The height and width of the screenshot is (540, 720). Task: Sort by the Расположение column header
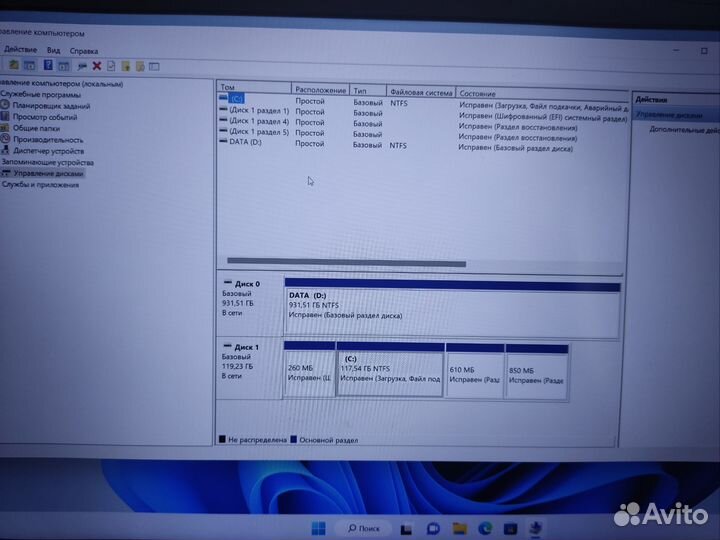point(320,90)
